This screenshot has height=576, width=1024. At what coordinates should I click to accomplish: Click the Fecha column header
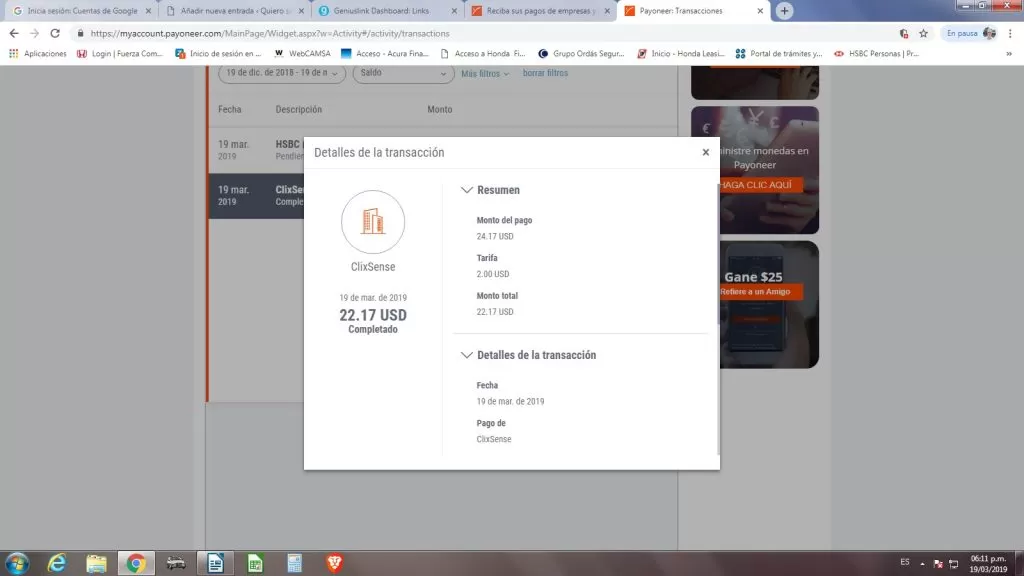[x=230, y=110]
